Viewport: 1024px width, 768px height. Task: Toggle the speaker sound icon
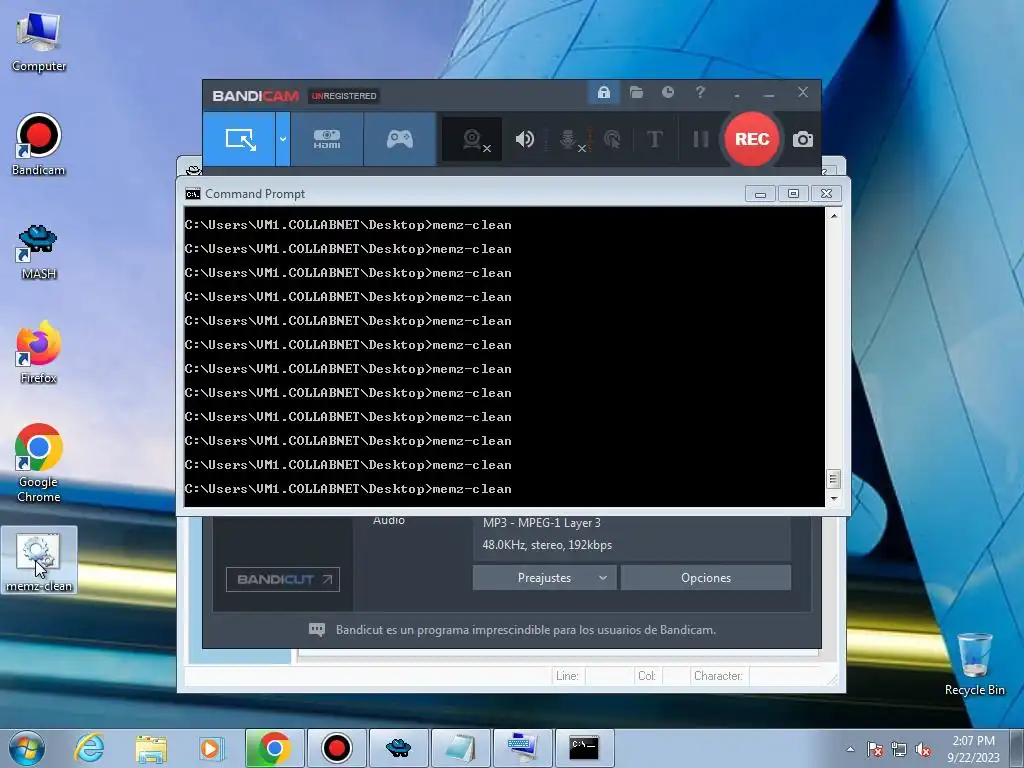(x=524, y=139)
